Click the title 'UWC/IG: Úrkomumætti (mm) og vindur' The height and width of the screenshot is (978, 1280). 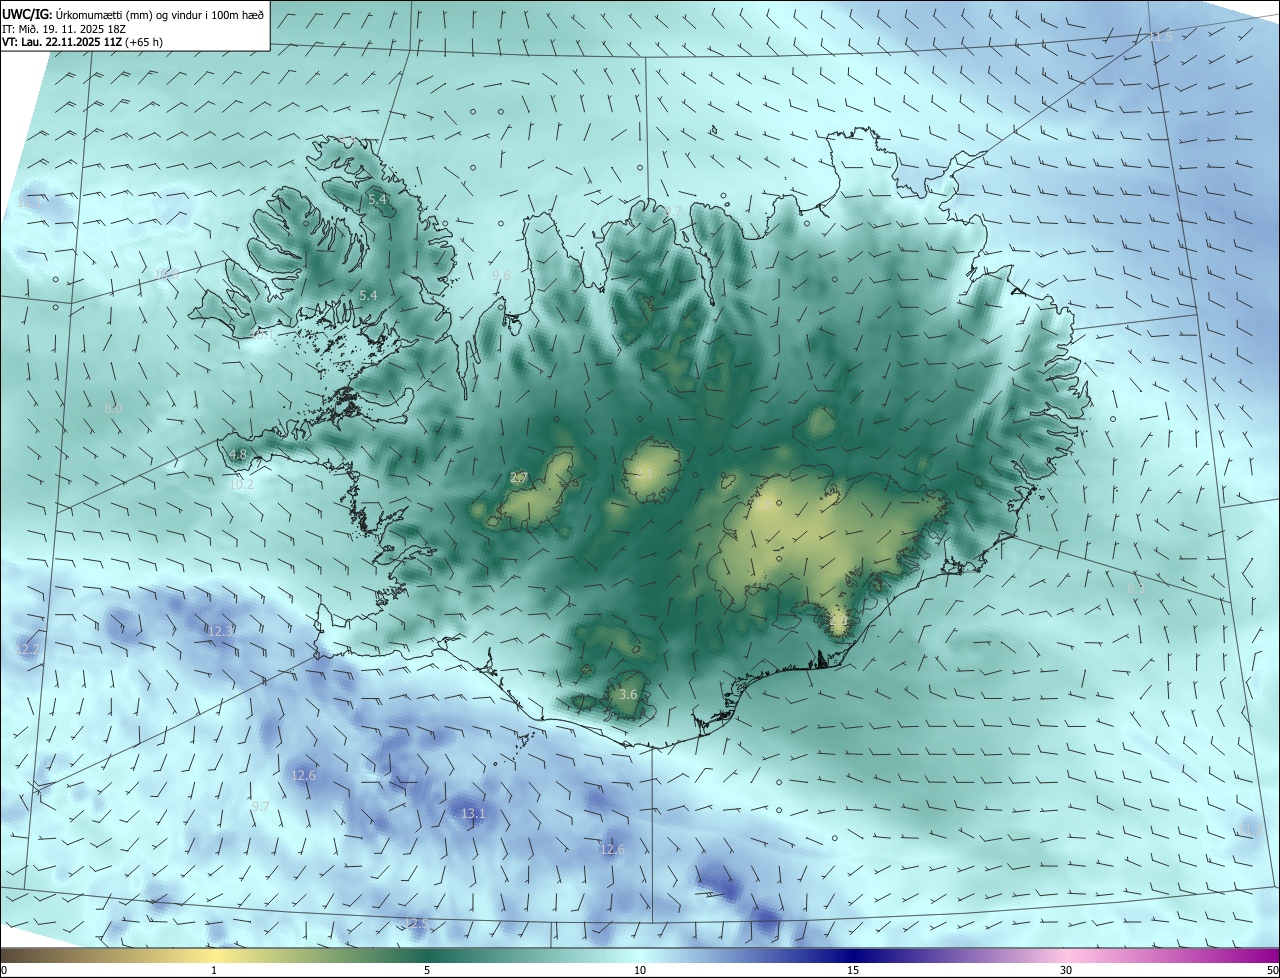coord(133,14)
